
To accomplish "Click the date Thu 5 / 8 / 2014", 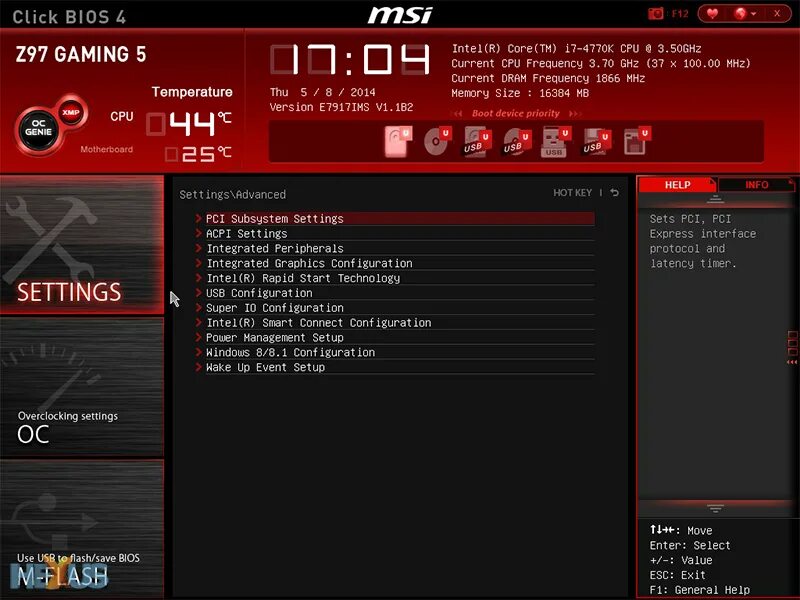I will coord(322,92).
